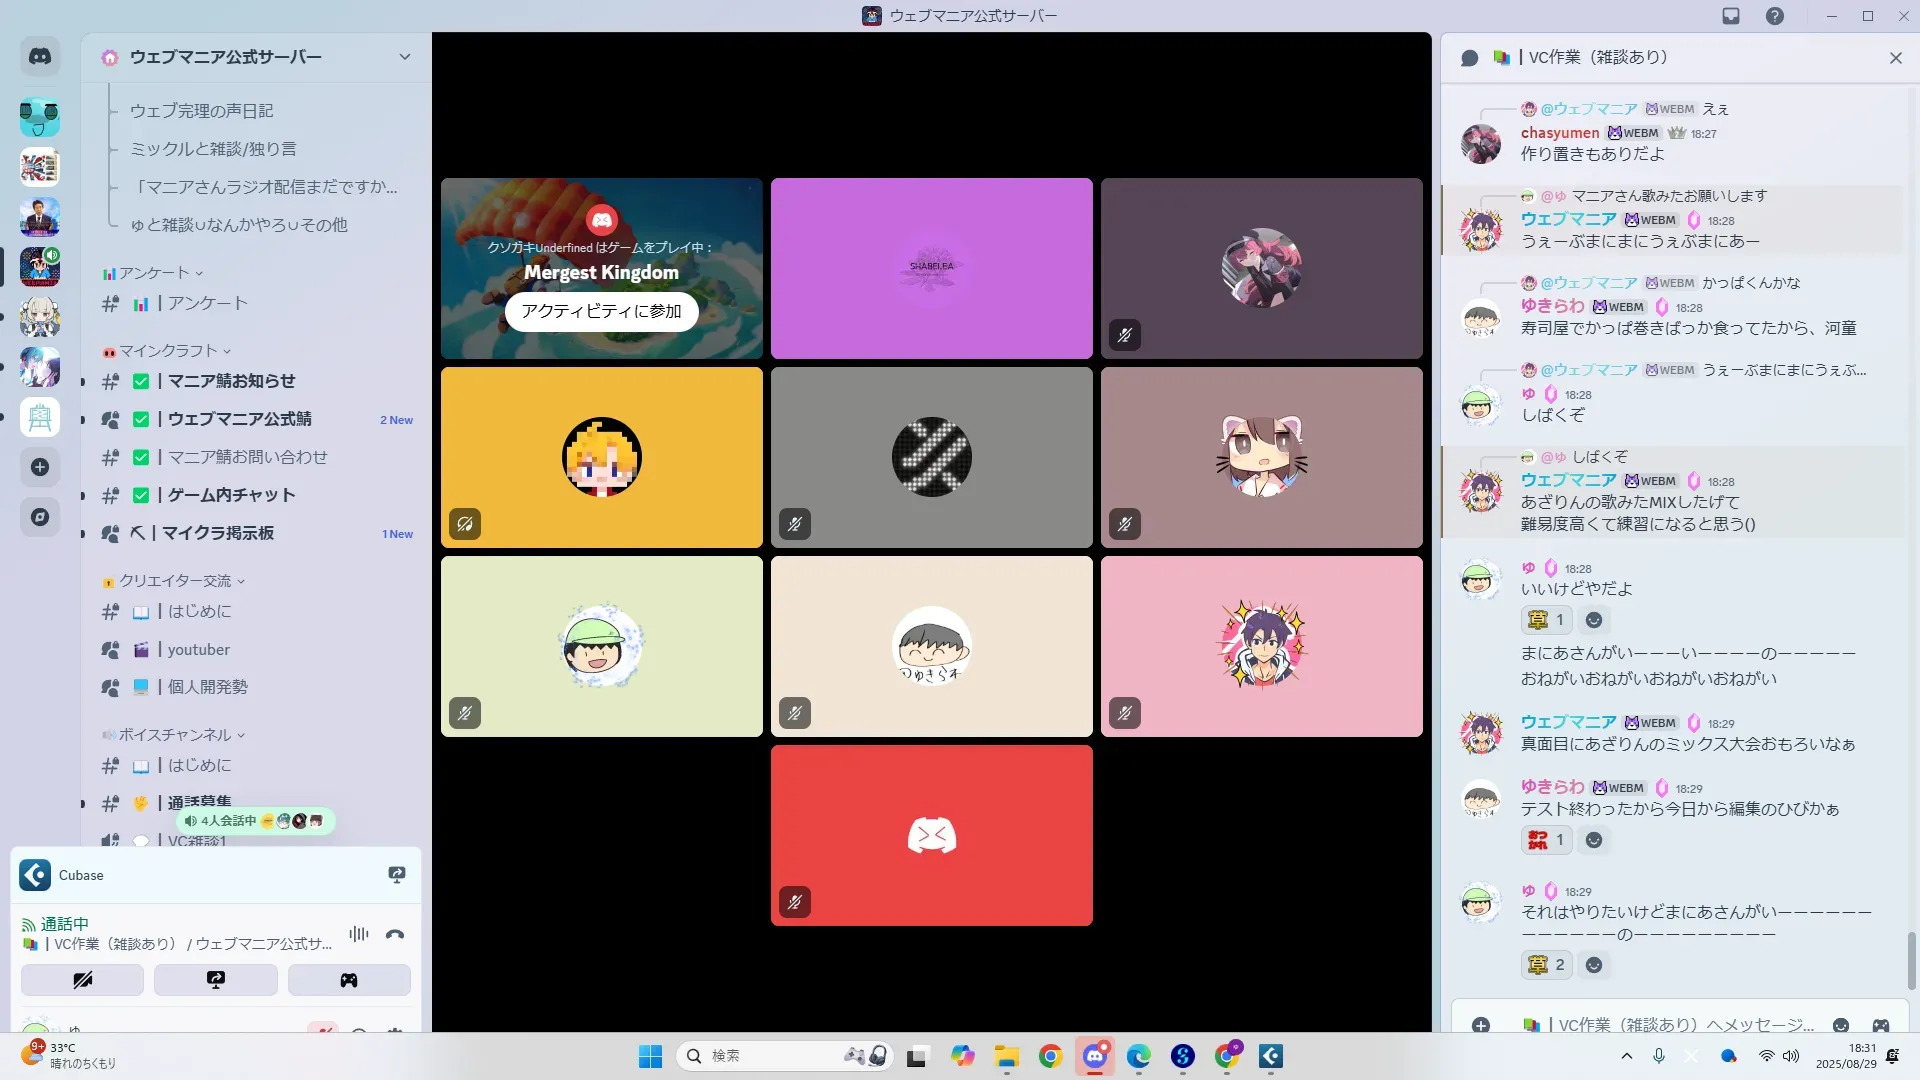Disconnect from the voice call
1920x1080 pixels.
(x=395, y=935)
